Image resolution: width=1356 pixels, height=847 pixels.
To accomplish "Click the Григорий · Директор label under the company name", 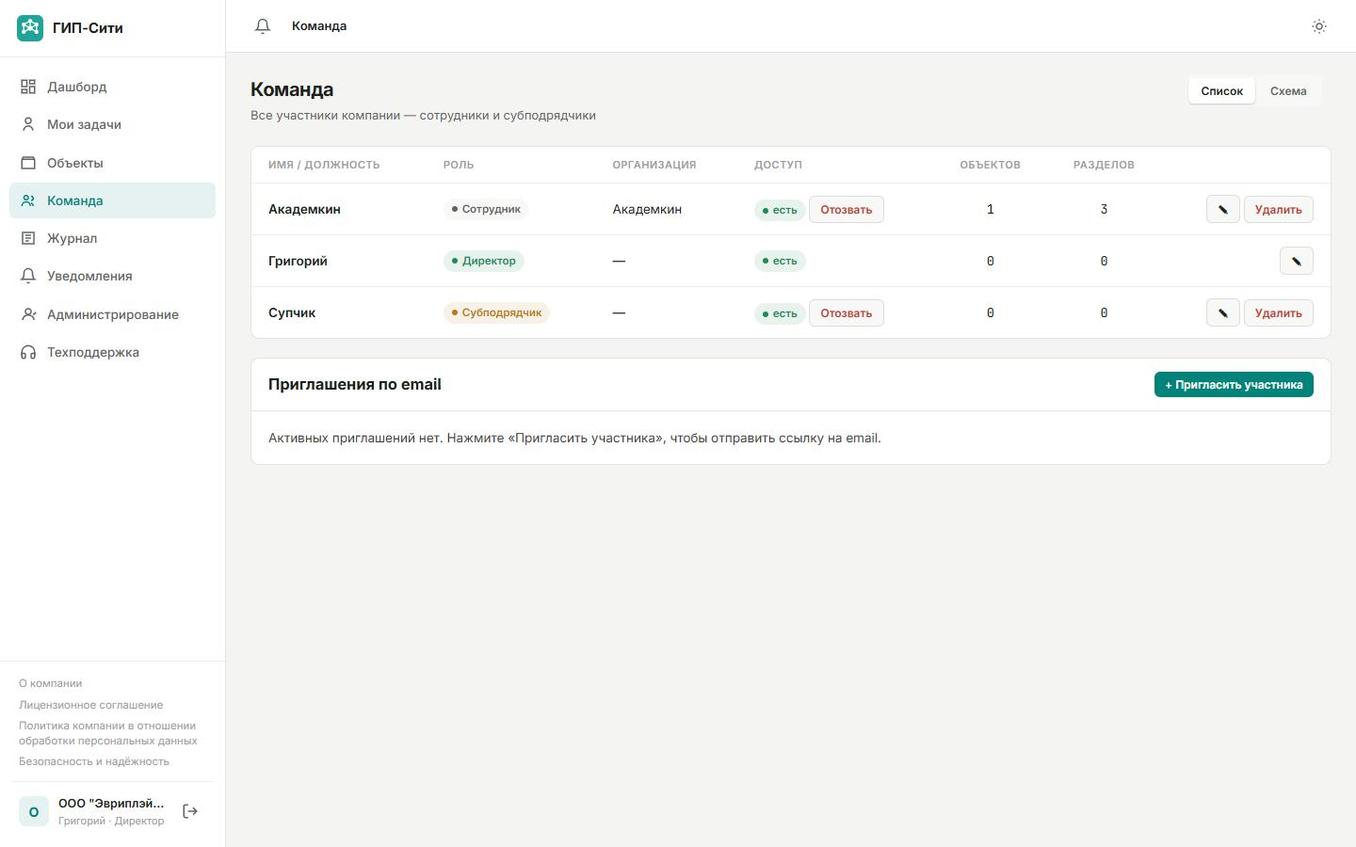I will (111, 821).
